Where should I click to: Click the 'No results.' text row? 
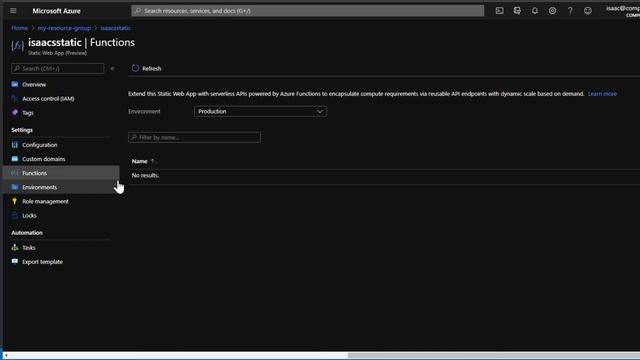(145, 176)
